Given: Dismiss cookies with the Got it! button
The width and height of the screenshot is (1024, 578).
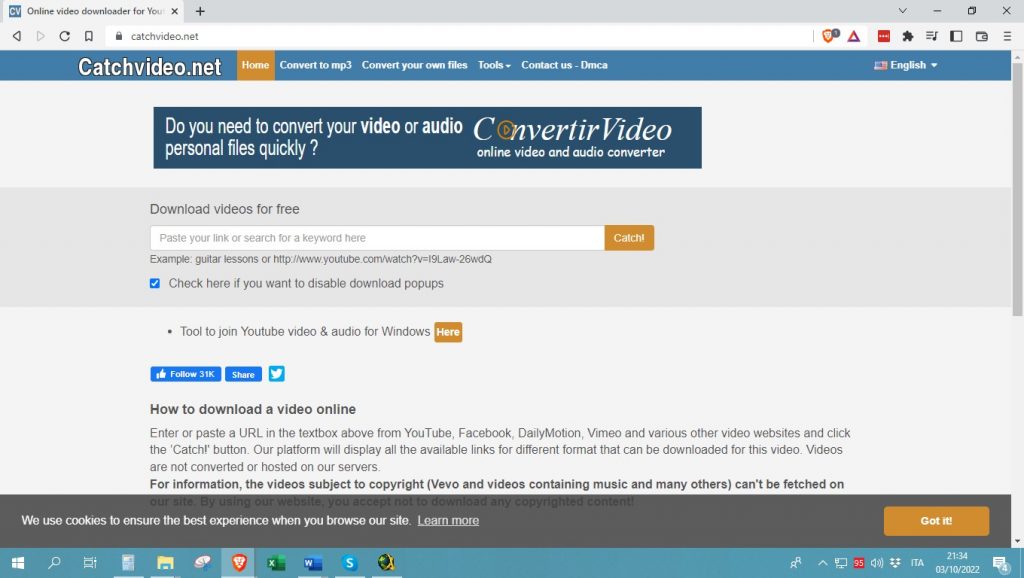Looking at the screenshot, I should click(x=936, y=520).
